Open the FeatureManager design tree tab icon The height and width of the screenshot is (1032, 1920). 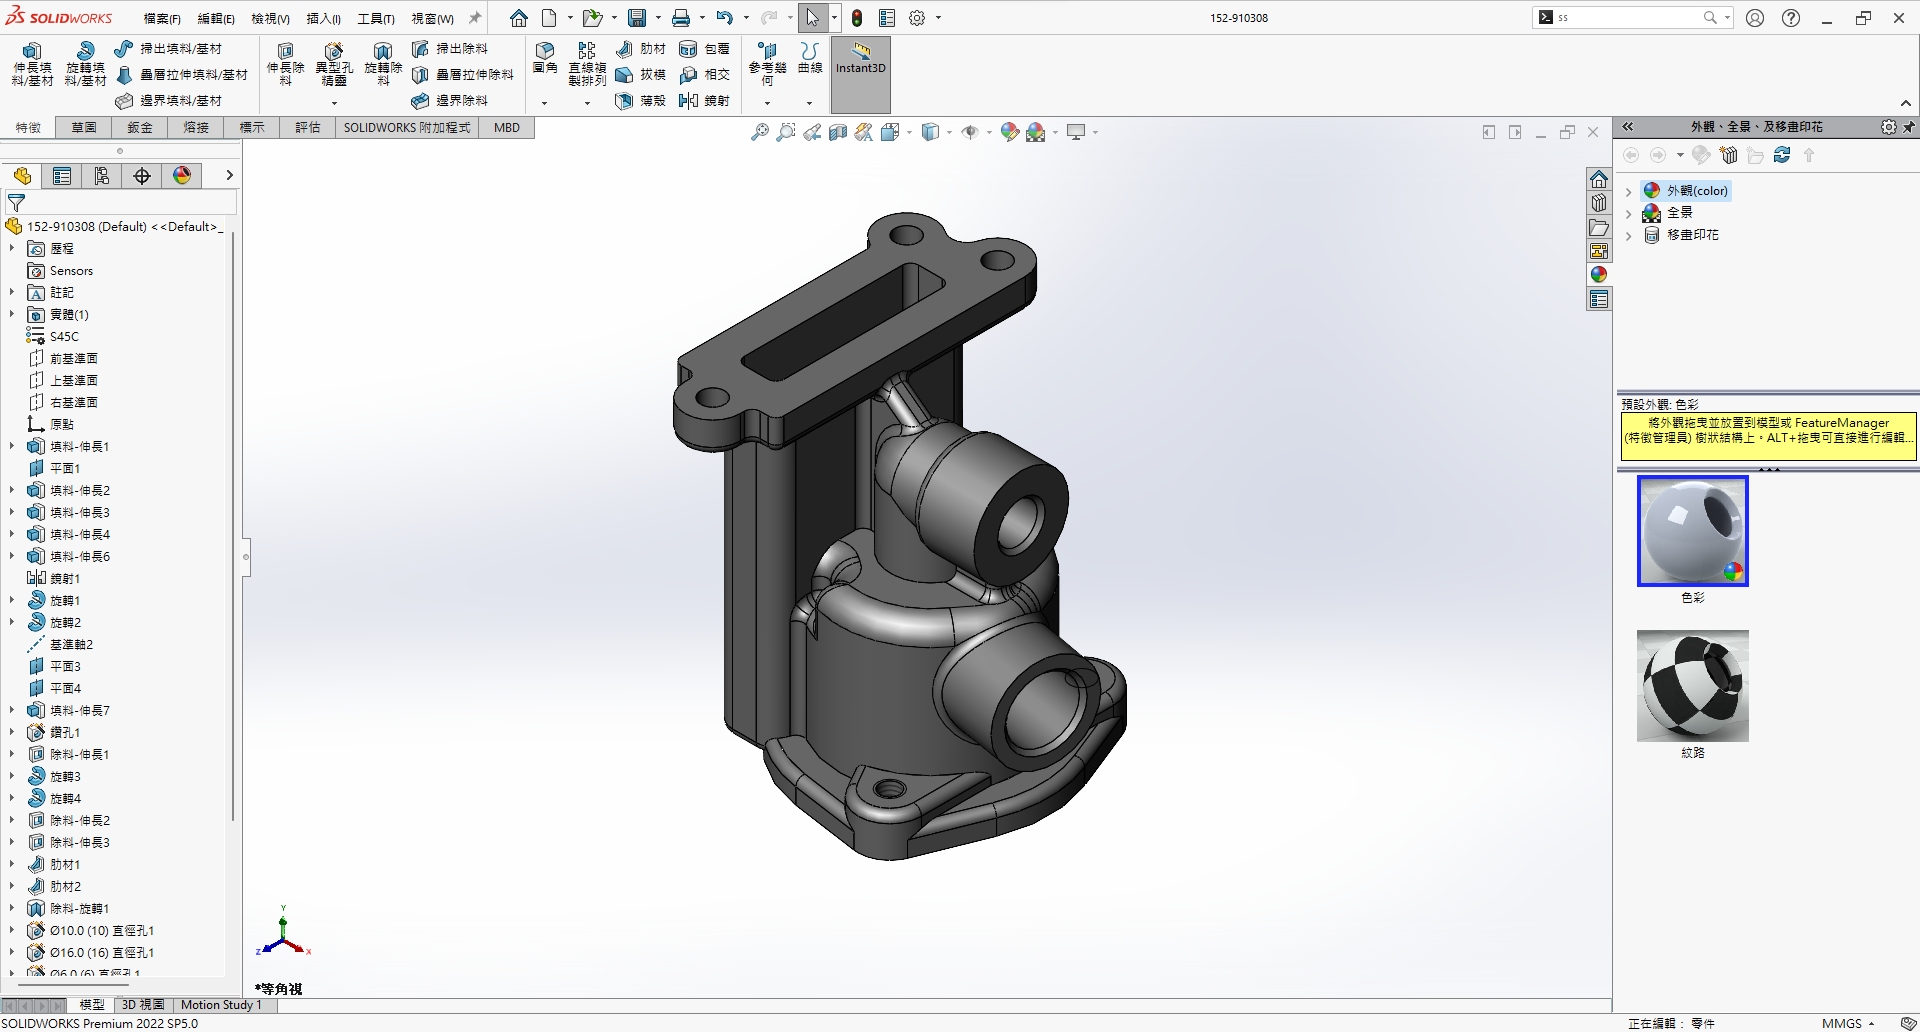coord(22,176)
